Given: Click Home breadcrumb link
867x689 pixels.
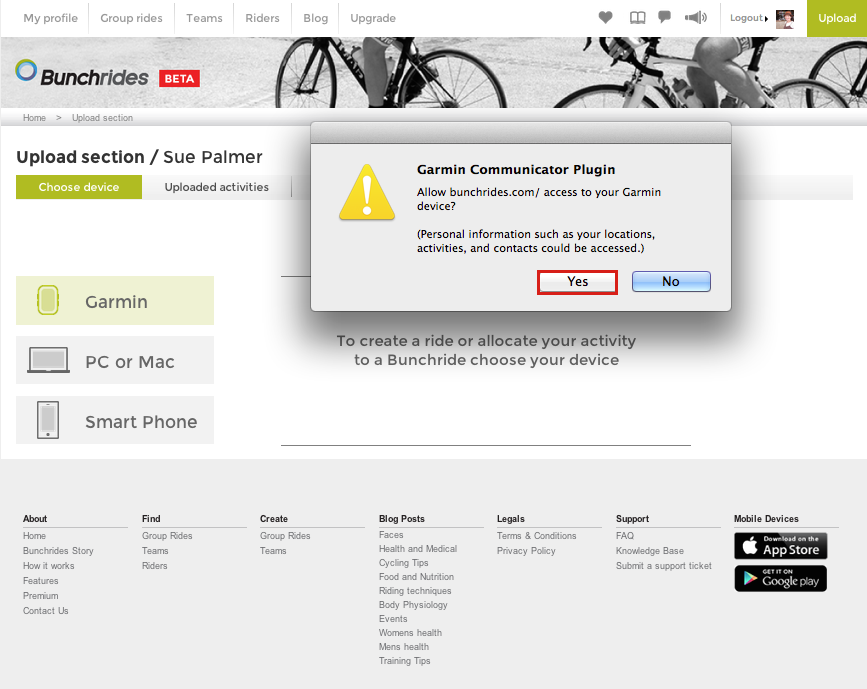Looking at the screenshot, I should pyautogui.click(x=34, y=118).
